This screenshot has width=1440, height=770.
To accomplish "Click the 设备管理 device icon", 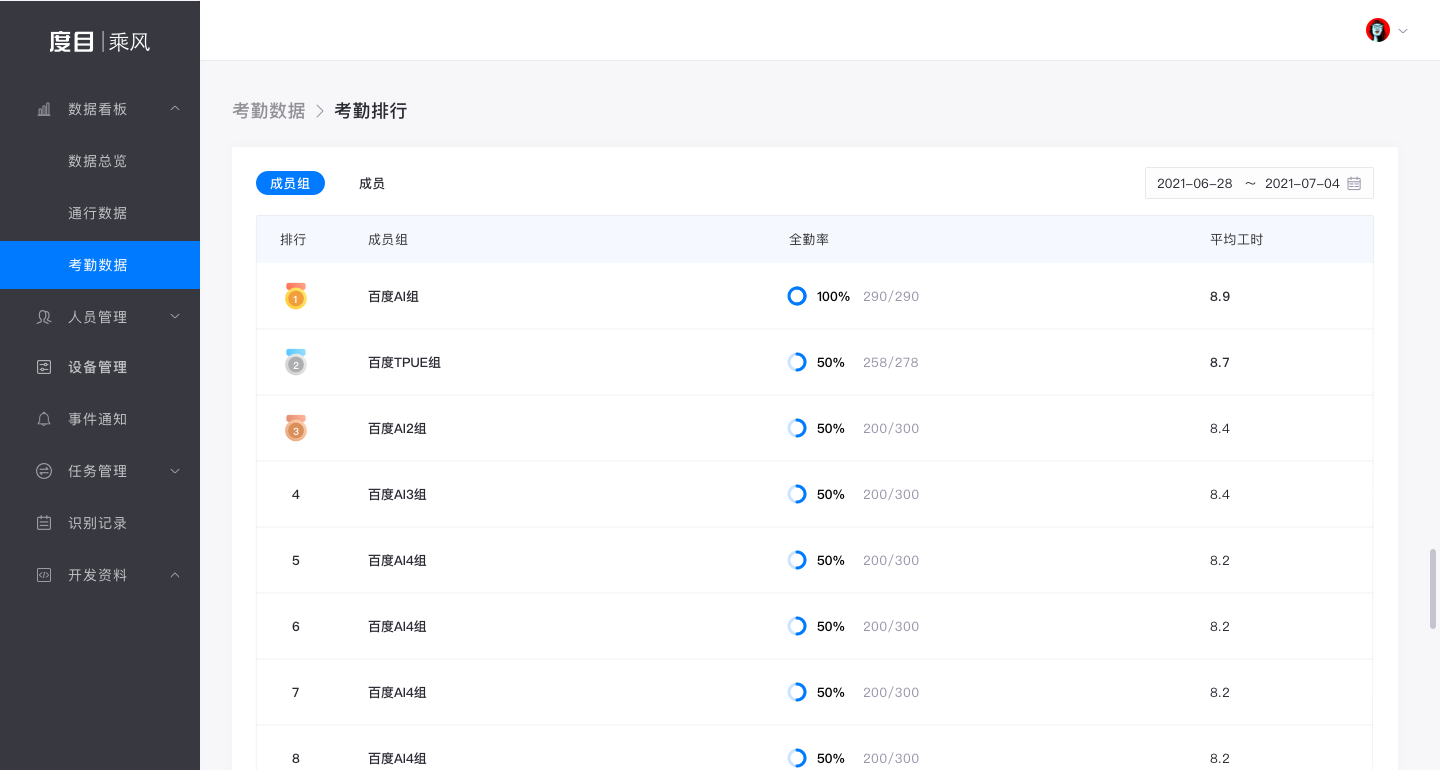I will [x=44, y=367].
